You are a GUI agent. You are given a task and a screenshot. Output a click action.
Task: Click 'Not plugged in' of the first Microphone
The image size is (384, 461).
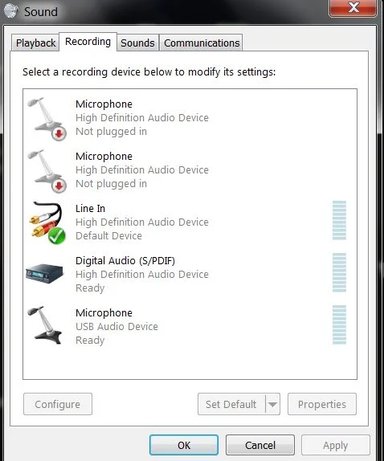(x=111, y=131)
